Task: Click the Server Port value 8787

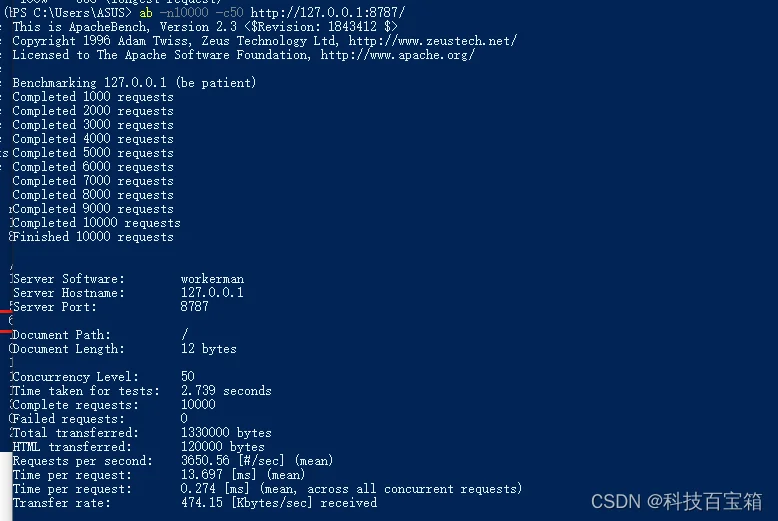Action: pos(194,307)
